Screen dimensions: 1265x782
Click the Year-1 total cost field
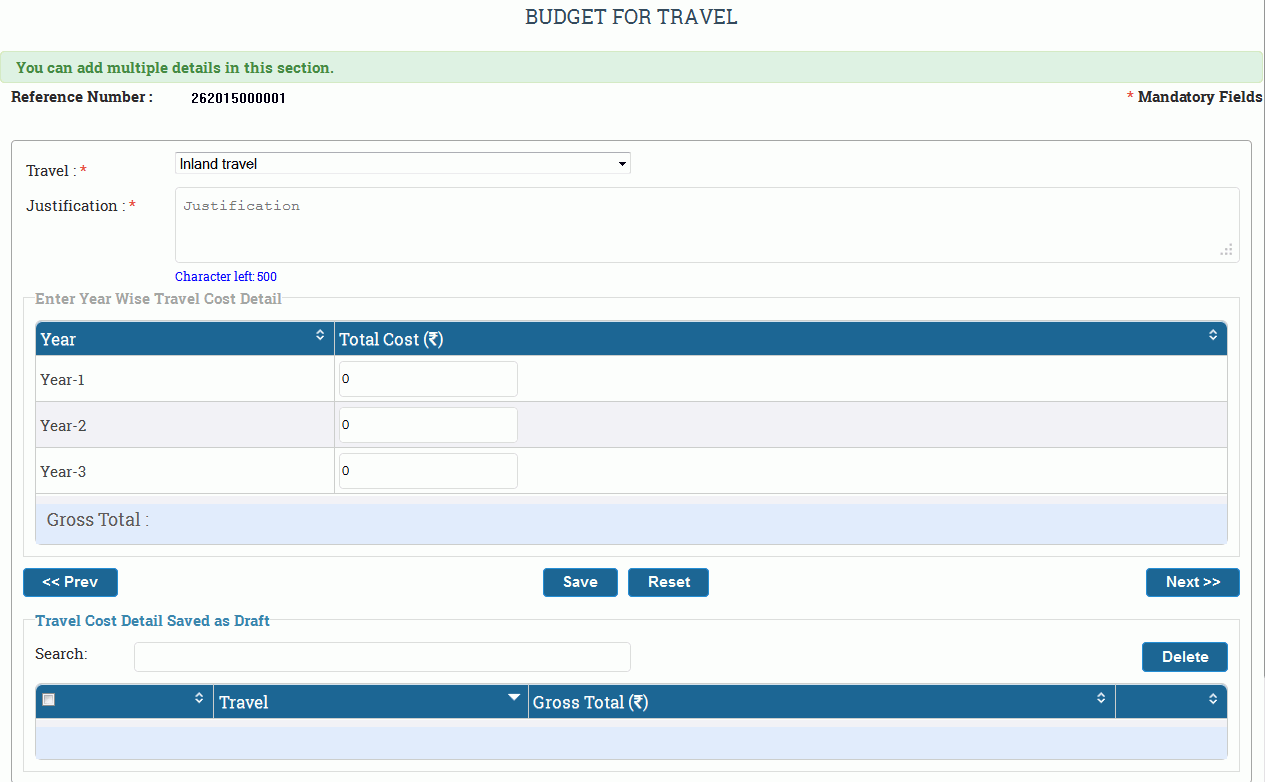pyautogui.click(x=428, y=379)
